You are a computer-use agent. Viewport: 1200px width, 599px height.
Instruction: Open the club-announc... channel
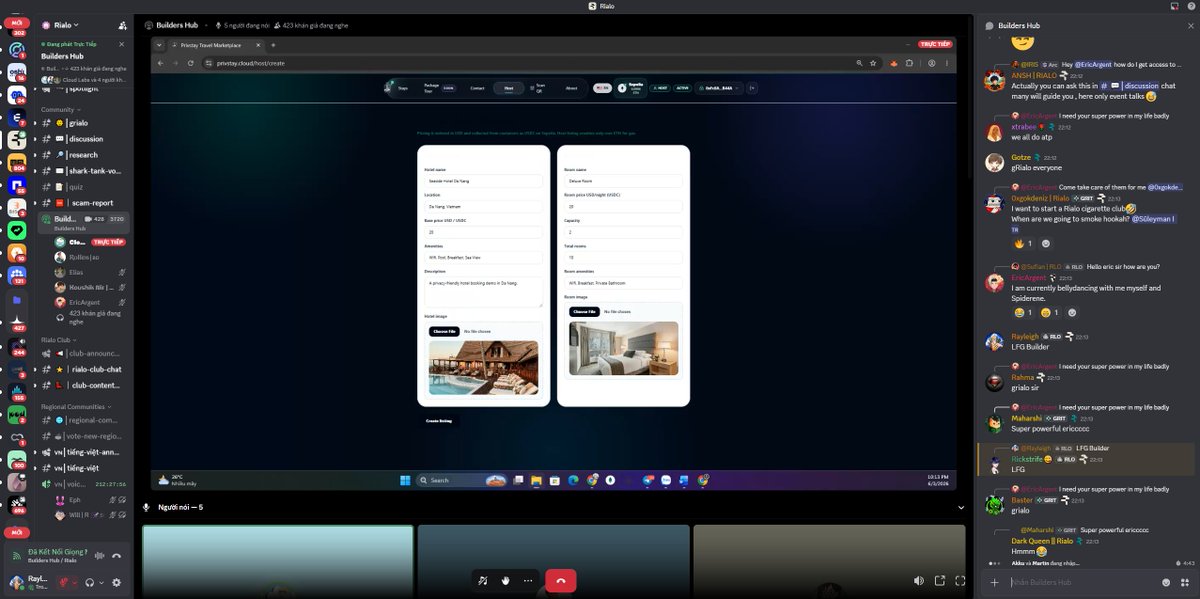[x=85, y=353]
